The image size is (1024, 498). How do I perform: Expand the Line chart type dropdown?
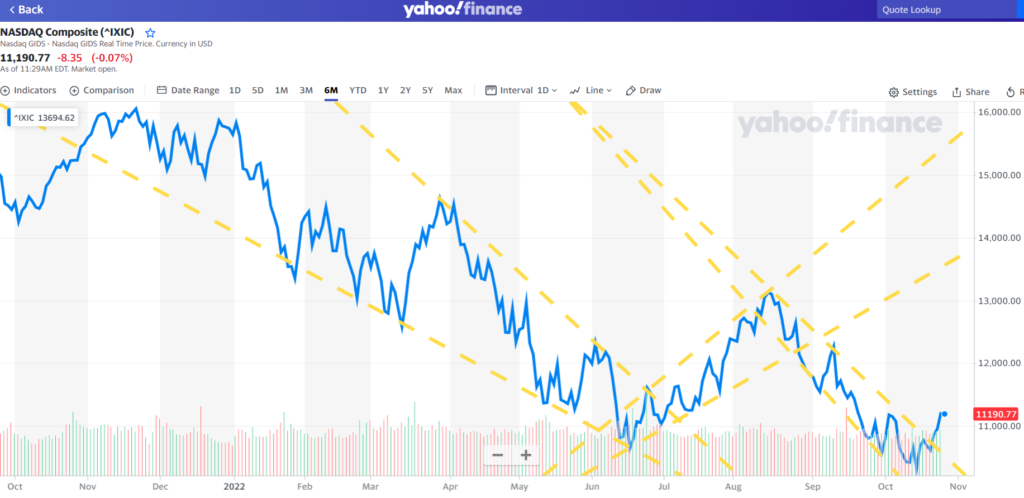(590, 90)
